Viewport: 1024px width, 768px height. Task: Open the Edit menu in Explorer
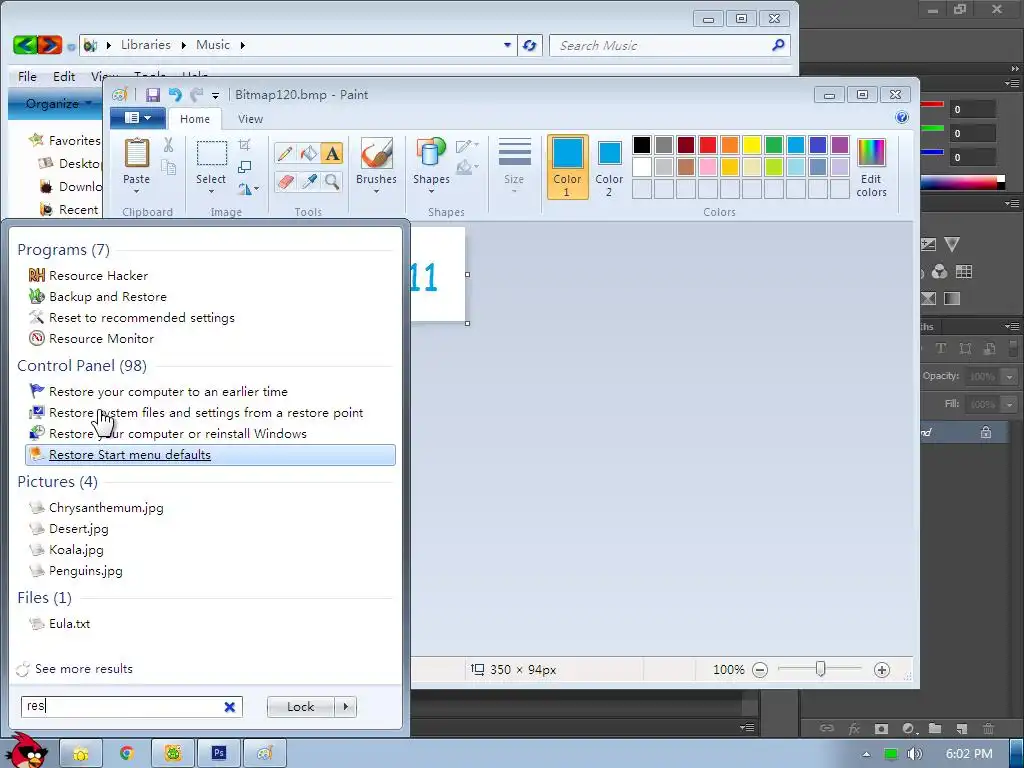point(64,76)
